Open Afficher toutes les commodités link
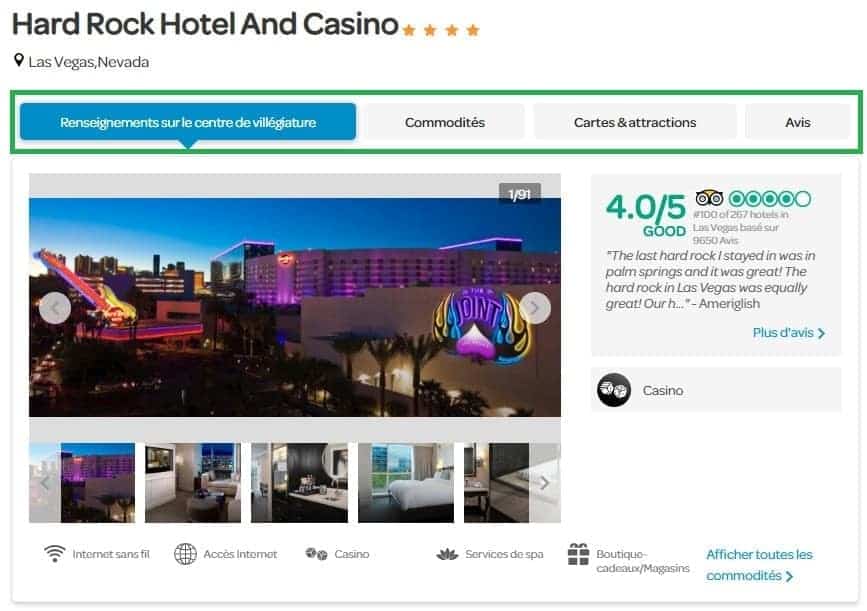 (x=759, y=565)
